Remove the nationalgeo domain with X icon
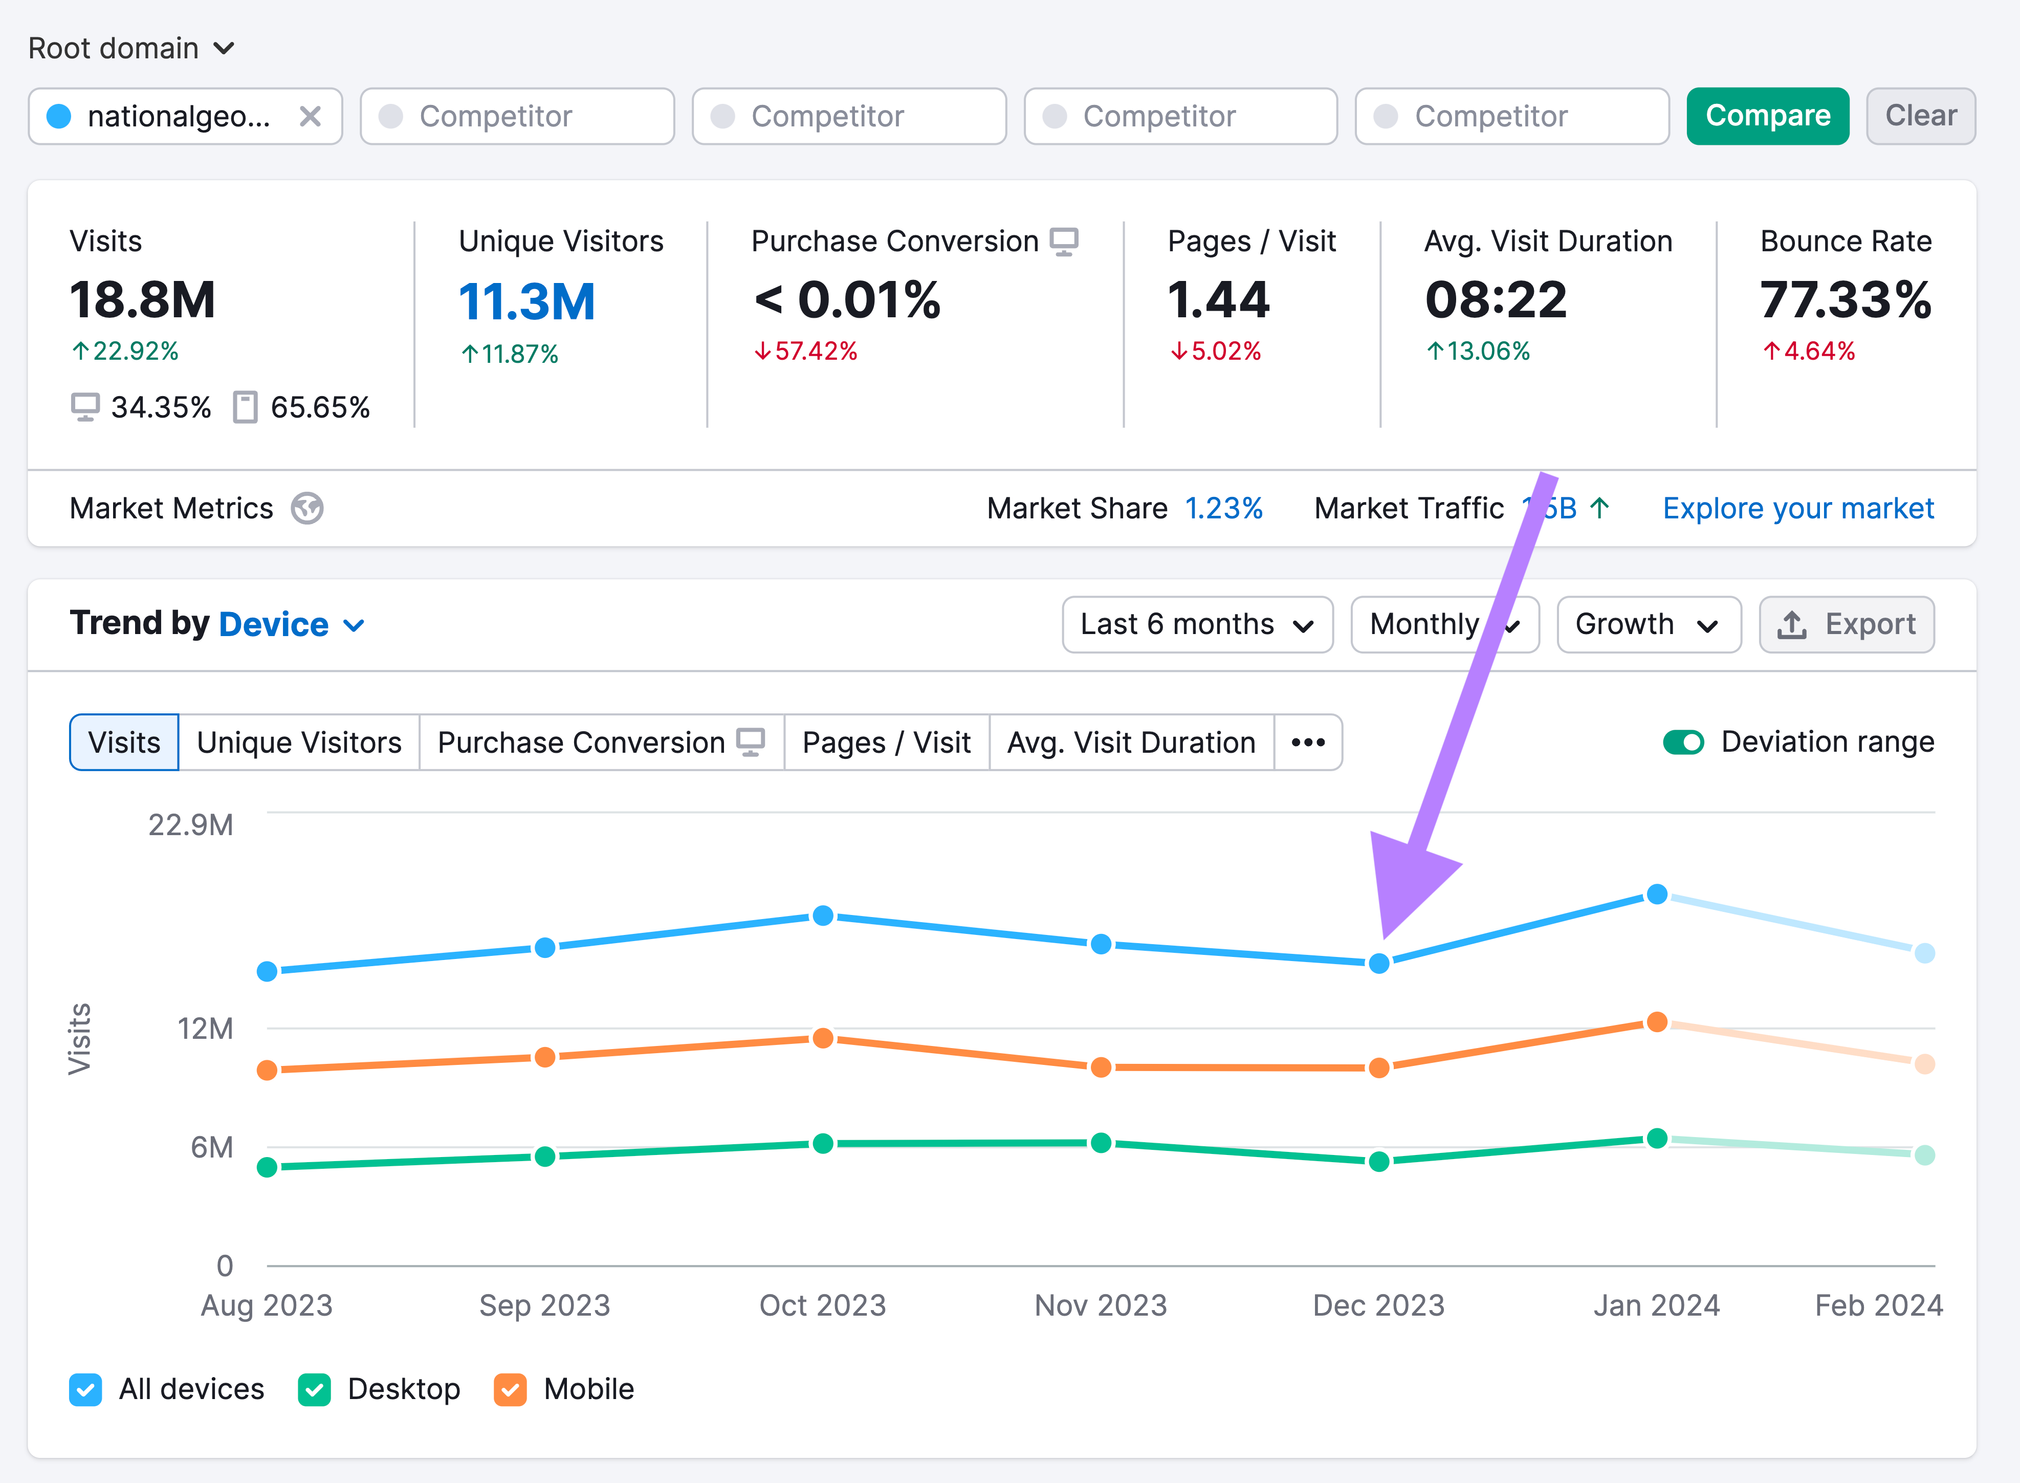Viewport: 2020px width, 1483px height. [x=310, y=117]
